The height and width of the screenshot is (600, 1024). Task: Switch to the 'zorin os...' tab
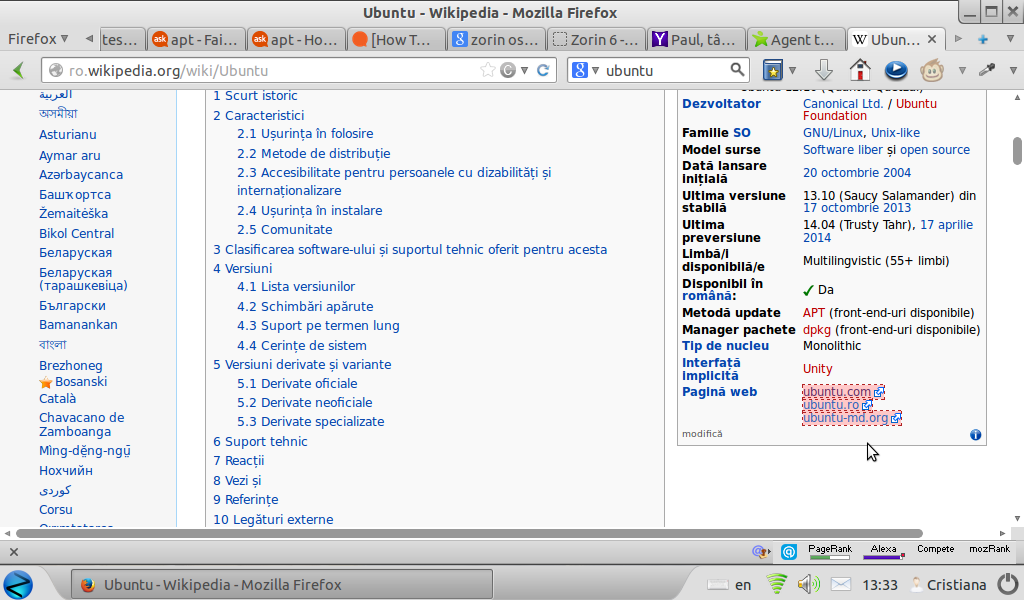click(496, 40)
